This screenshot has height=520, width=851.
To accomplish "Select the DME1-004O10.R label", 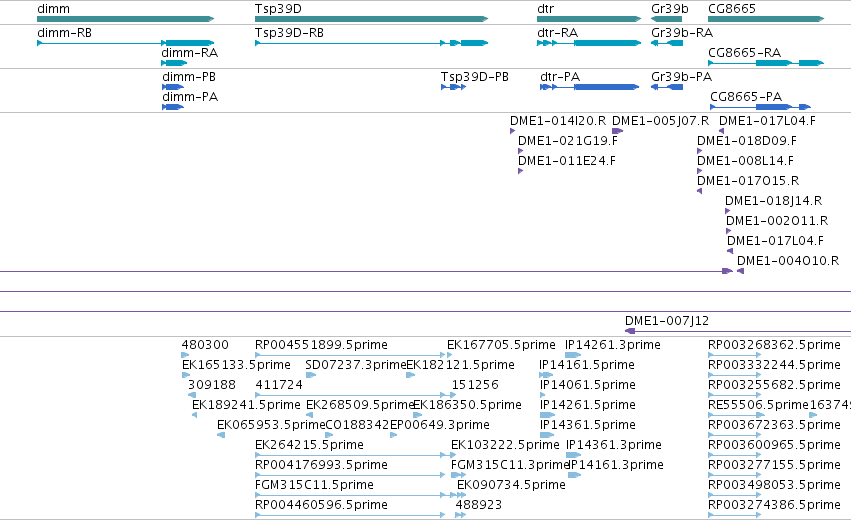I will click(788, 261).
